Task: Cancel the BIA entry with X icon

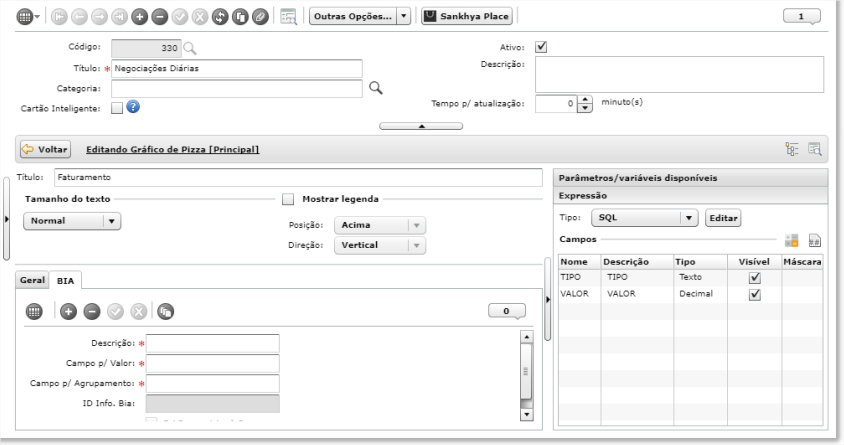Action: [x=139, y=311]
